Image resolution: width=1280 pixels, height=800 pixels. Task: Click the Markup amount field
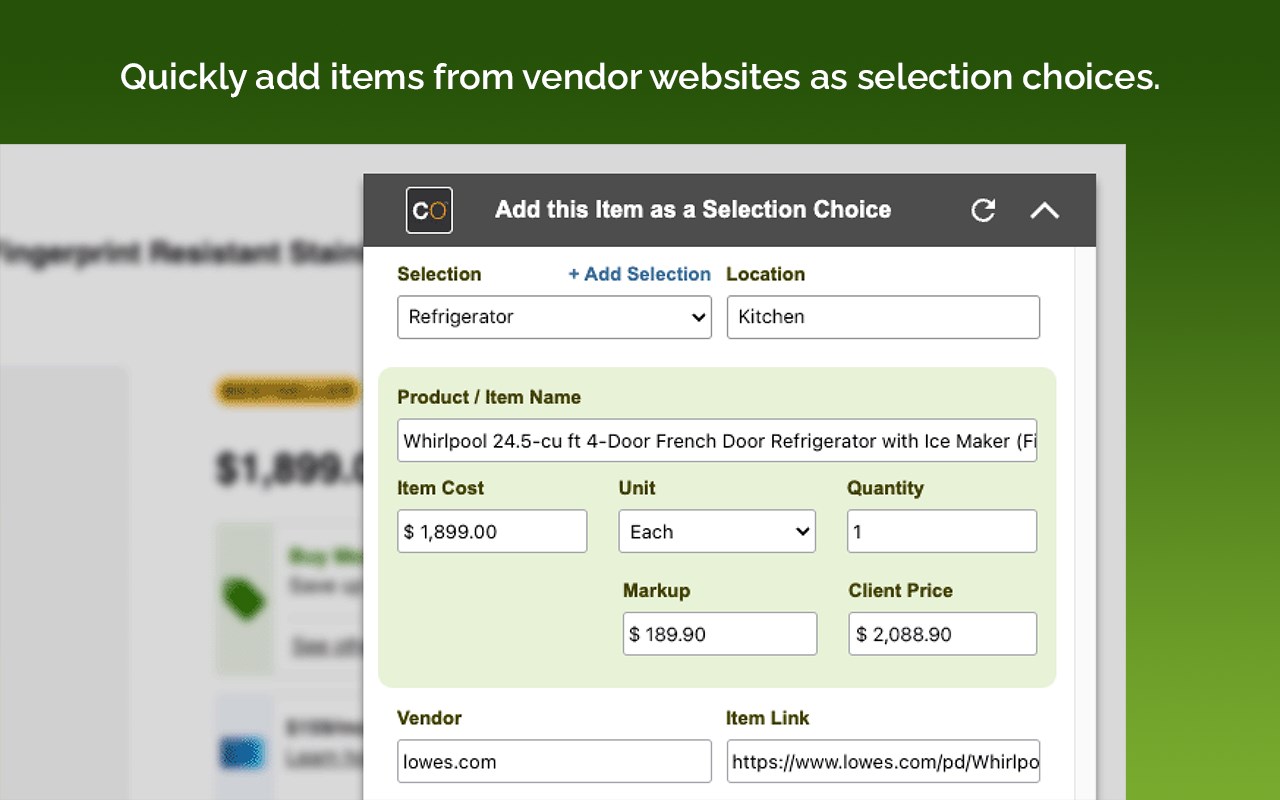(719, 634)
